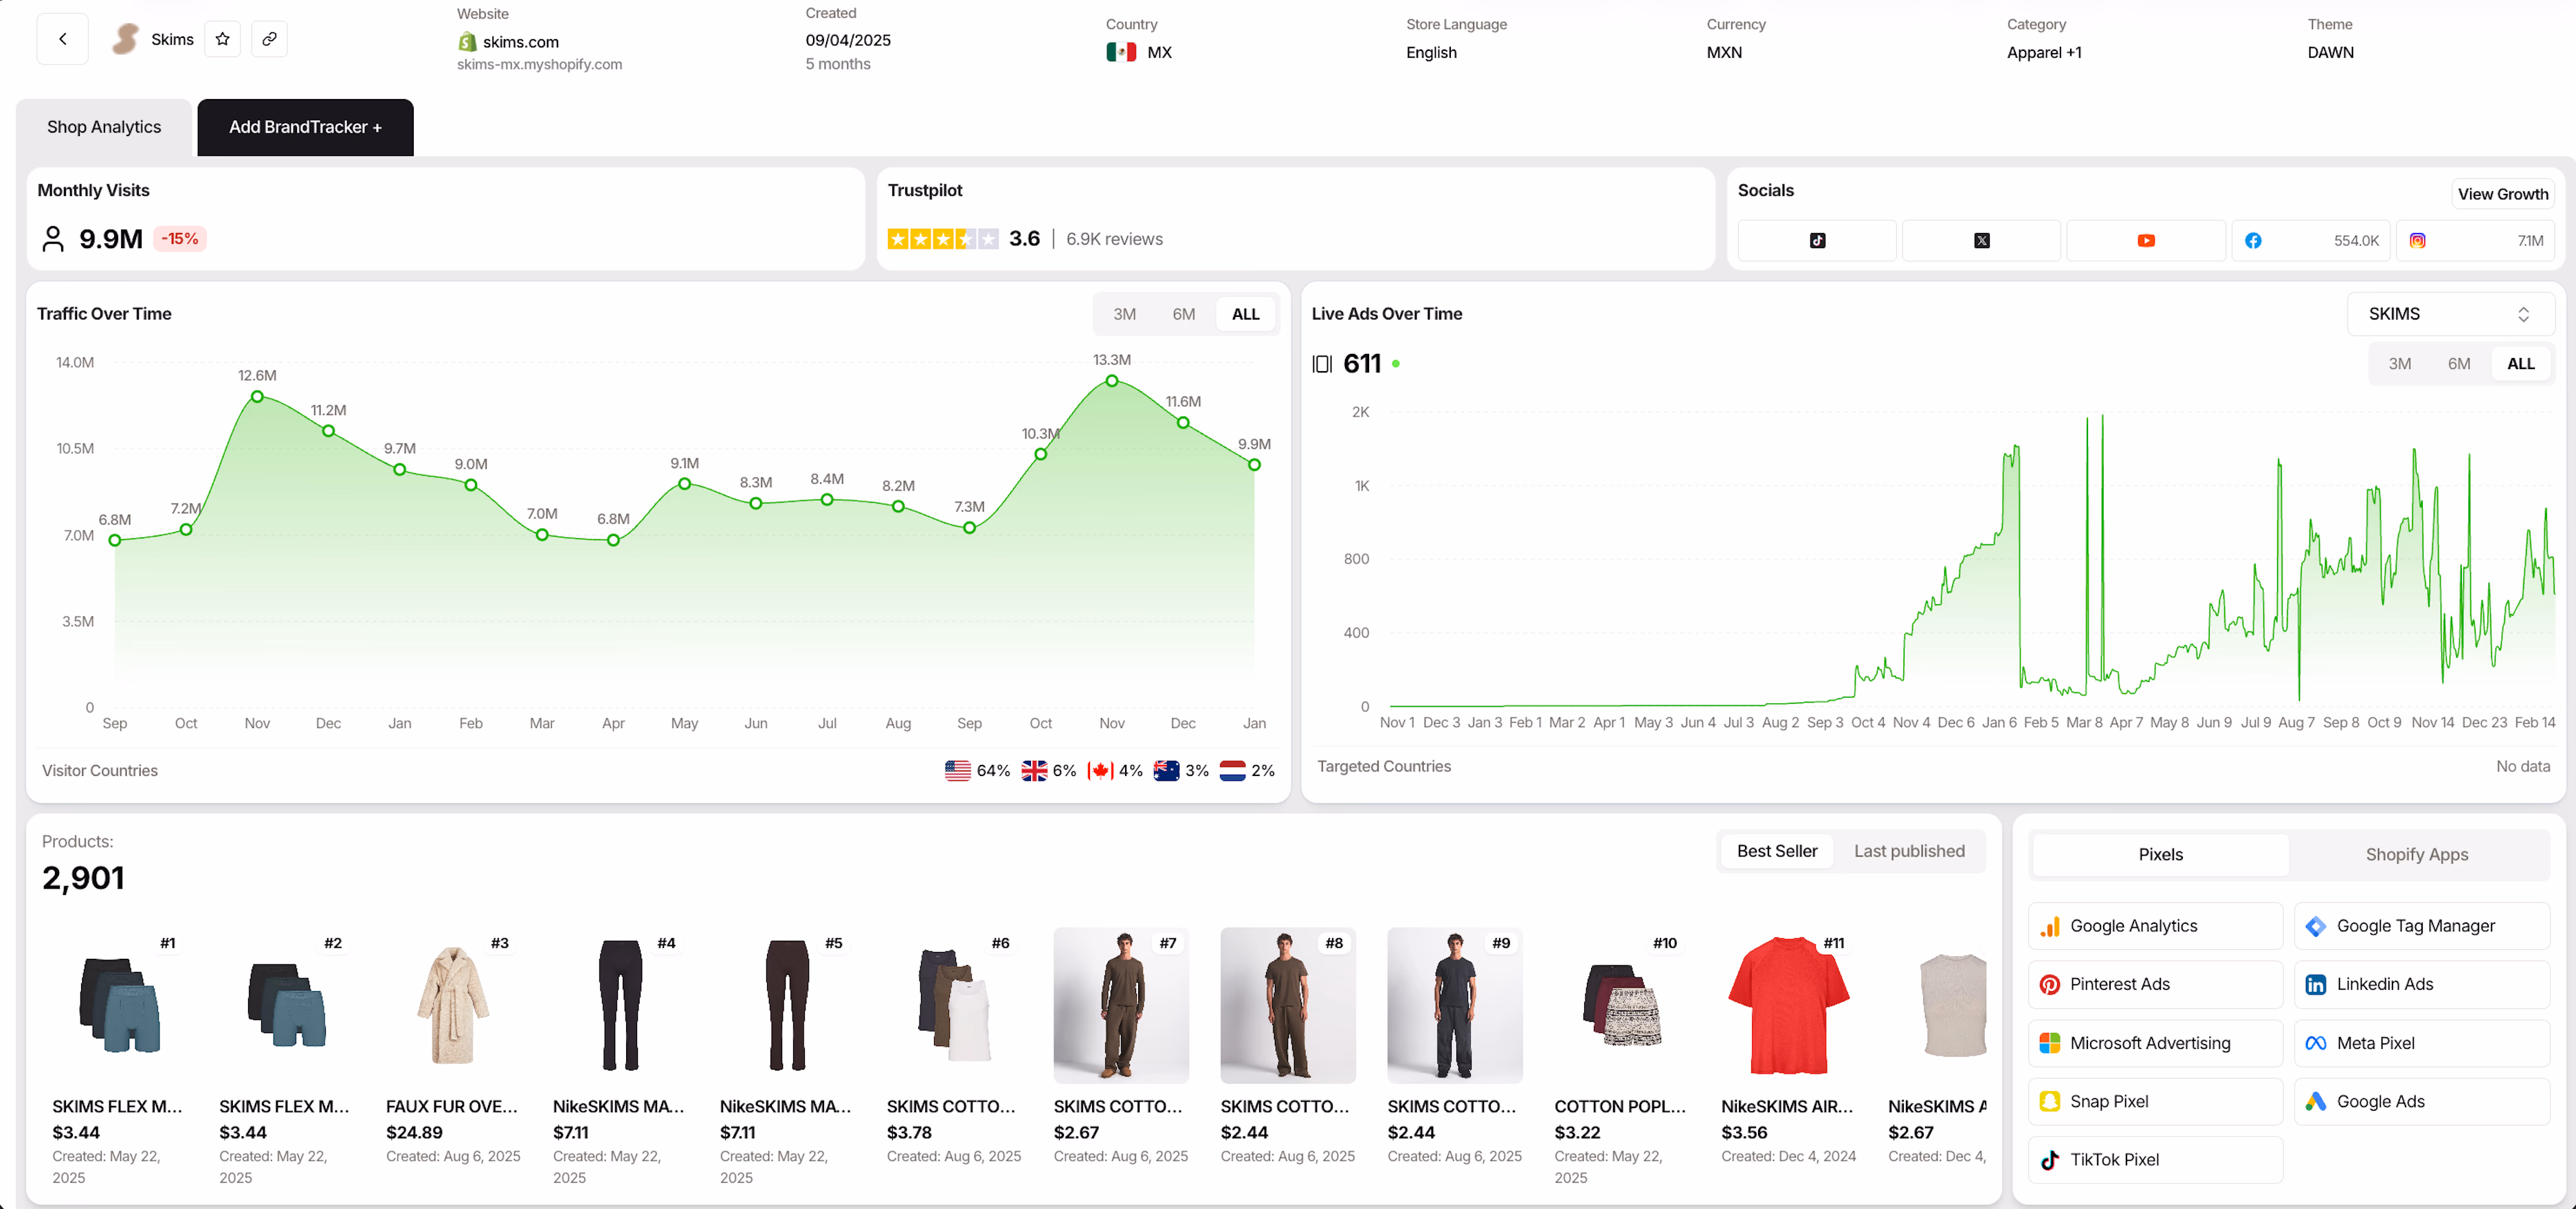Select the Shop Analytics tab

103,126
